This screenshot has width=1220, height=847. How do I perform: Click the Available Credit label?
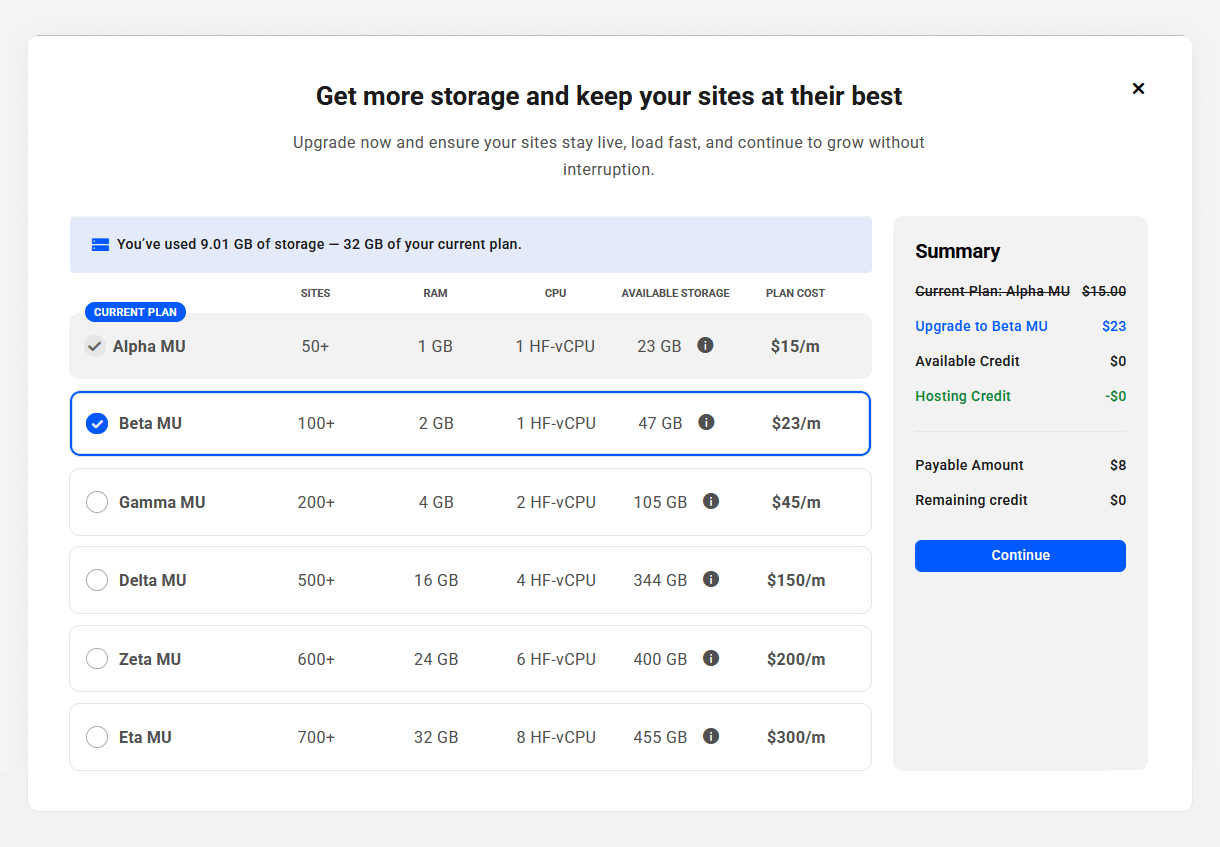(x=967, y=361)
